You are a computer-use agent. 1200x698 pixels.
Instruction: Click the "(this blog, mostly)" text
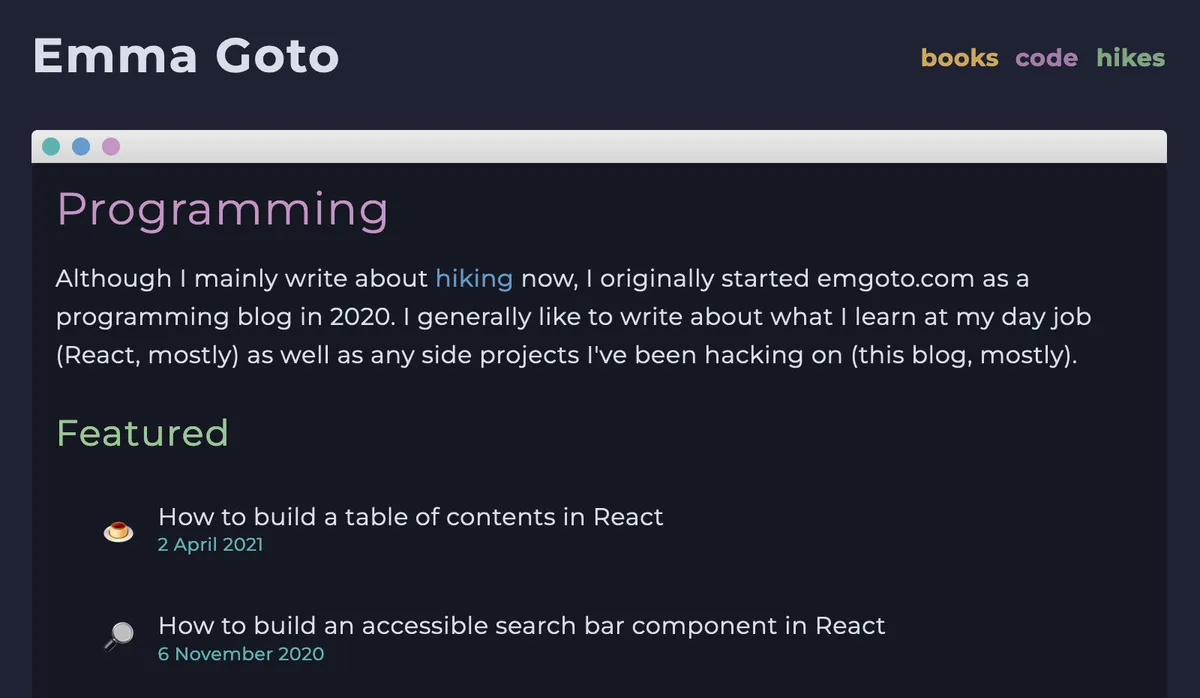962,354
